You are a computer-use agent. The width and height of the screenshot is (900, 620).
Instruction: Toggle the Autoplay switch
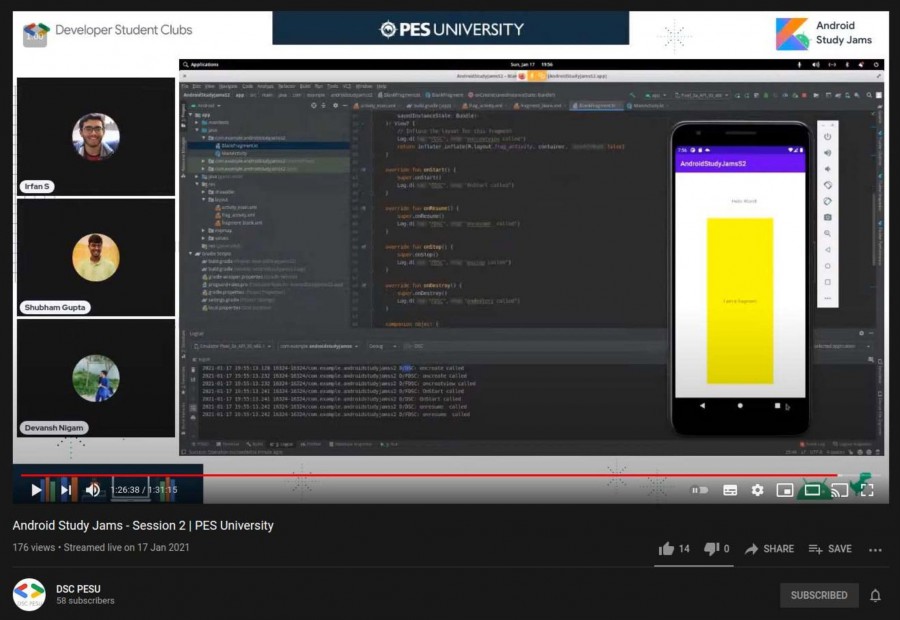click(x=700, y=490)
